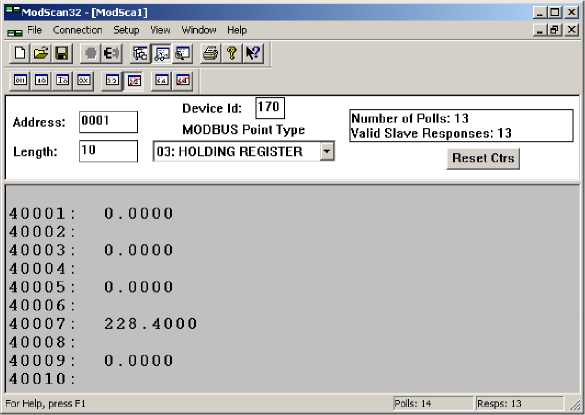Set display format to Integer (third format icon)
Screen dimensions: 585x415
(x=62, y=80)
